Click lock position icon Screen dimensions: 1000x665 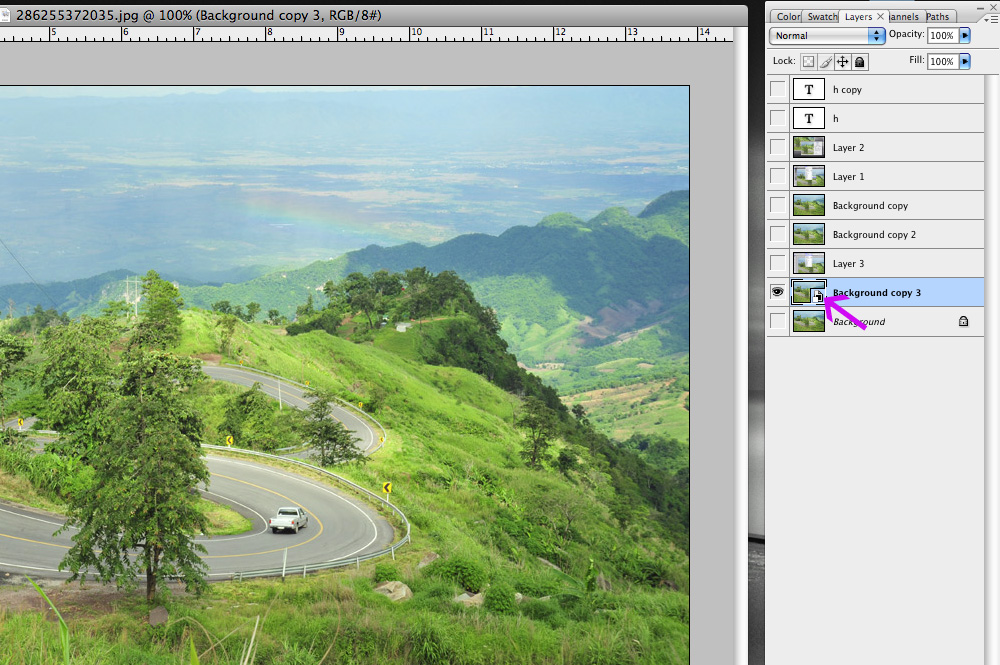tap(843, 62)
